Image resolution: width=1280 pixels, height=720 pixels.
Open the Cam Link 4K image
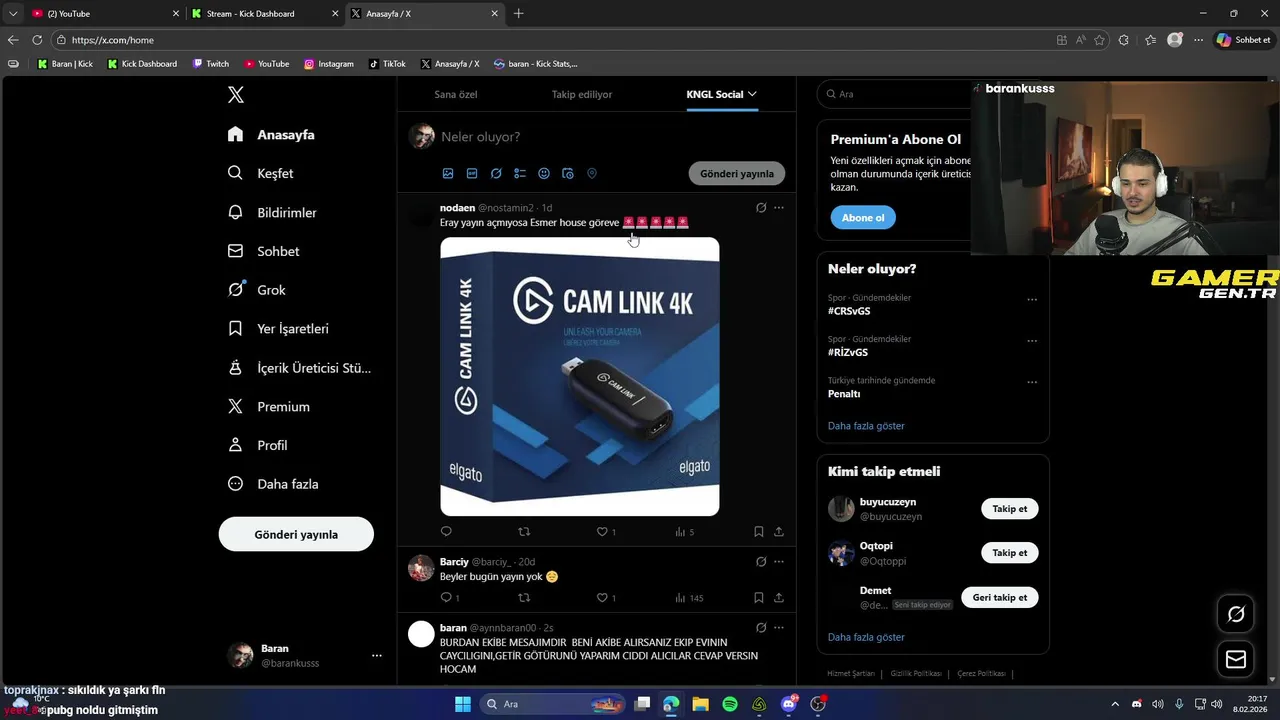click(580, 376)
